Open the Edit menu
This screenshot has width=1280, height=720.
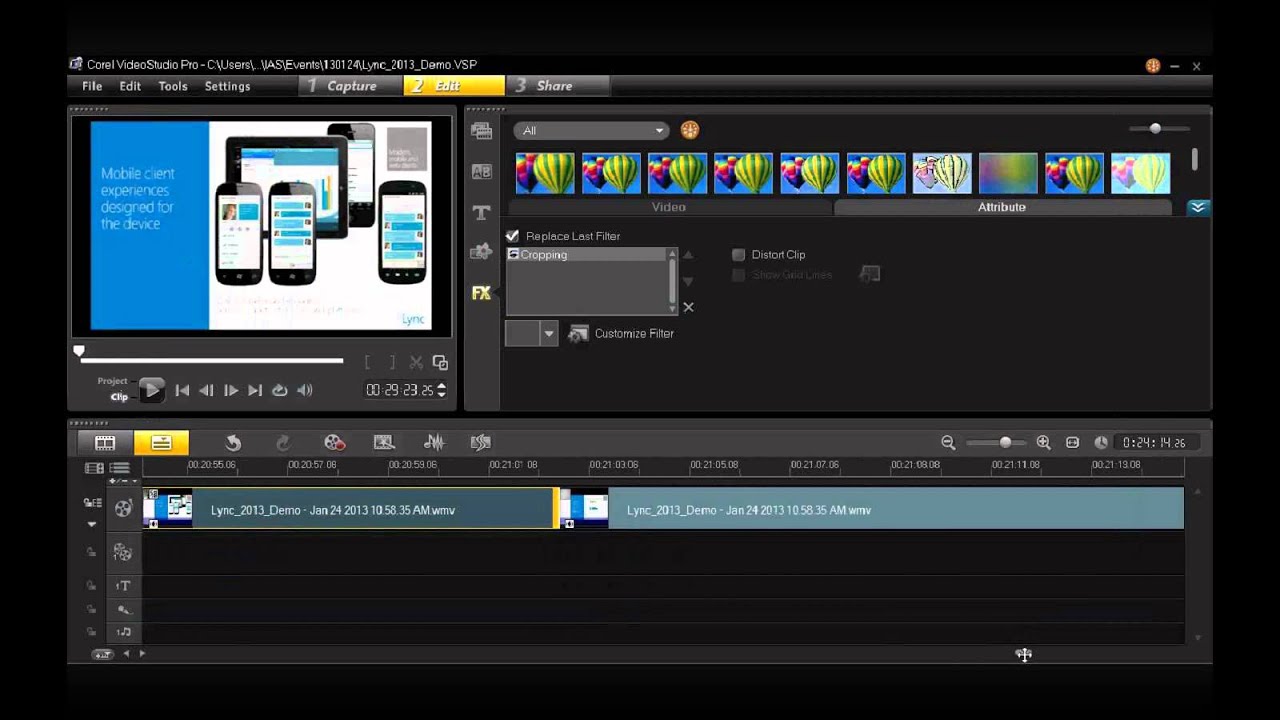point(130,86)
